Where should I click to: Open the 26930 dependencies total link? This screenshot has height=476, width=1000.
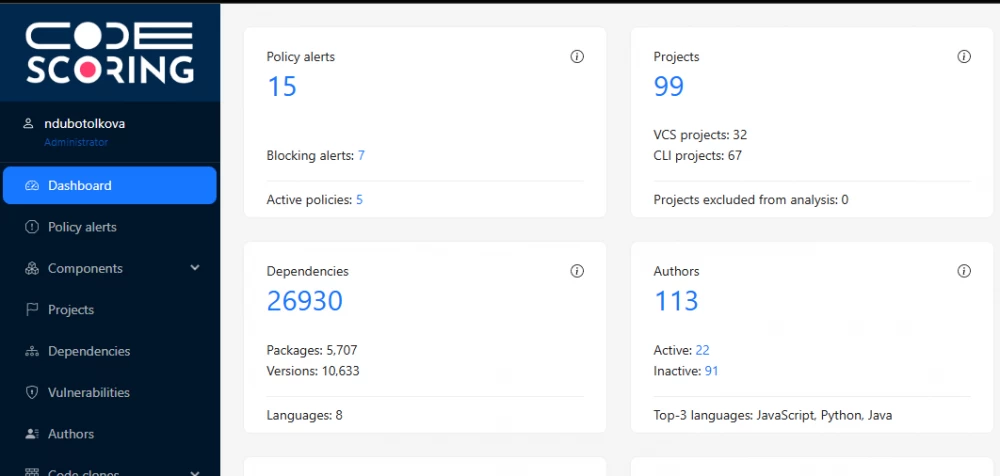304,301
